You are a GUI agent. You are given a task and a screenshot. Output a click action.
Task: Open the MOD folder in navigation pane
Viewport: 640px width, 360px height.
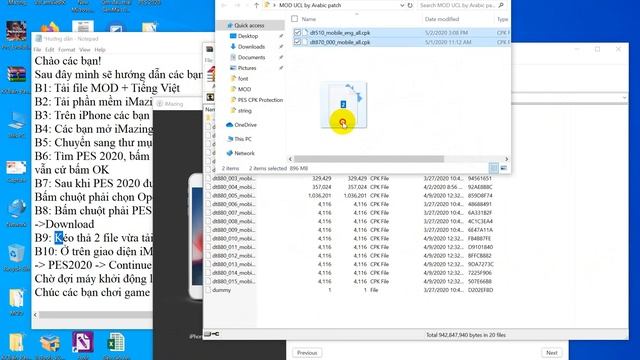[244, 89]
